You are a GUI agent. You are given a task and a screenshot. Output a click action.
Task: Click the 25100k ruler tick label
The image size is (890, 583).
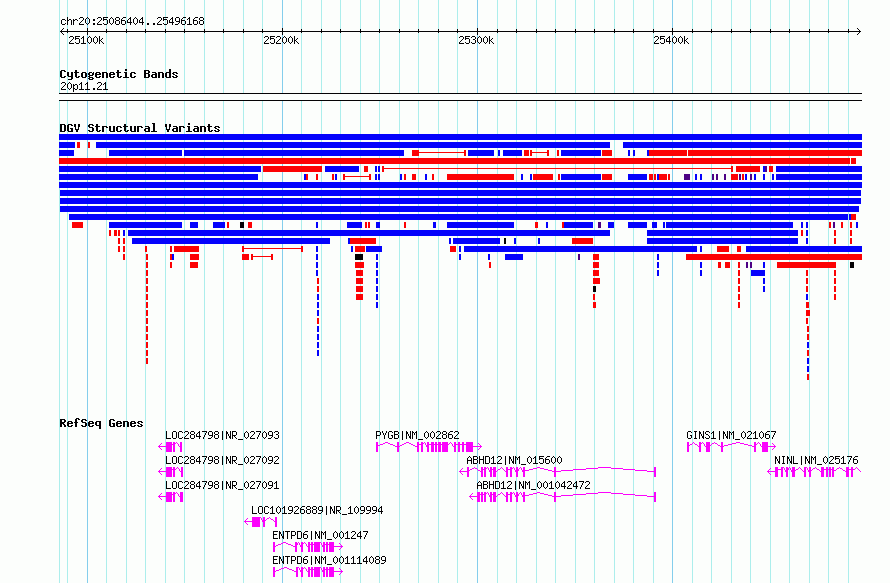pyautogui.click(x=86, y=40)
